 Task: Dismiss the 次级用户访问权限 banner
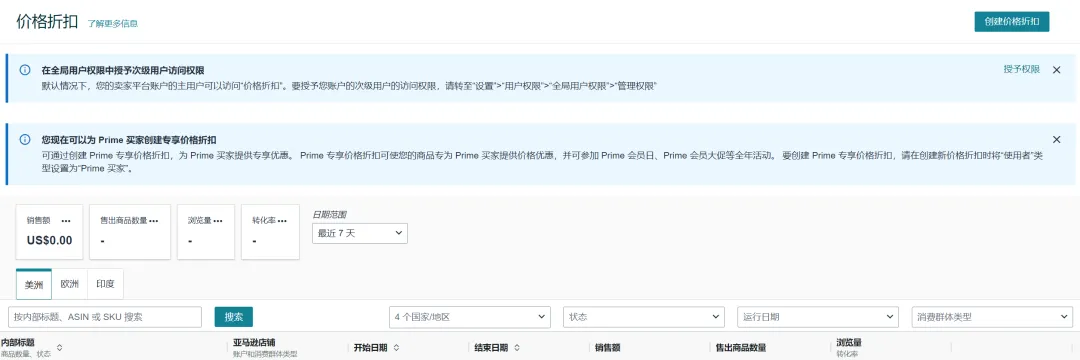click(1057, 70)
